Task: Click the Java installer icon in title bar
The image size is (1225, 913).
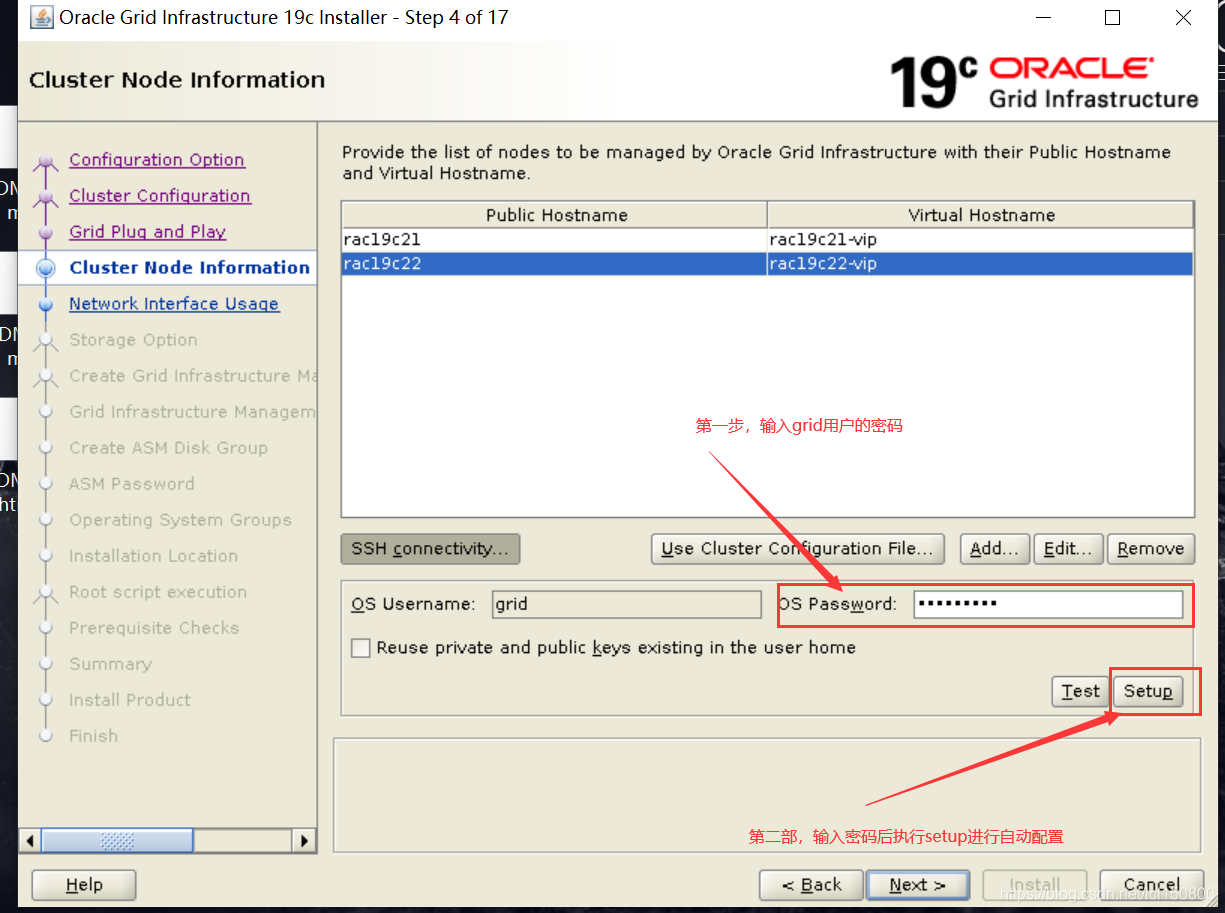Action: point(42,18)
